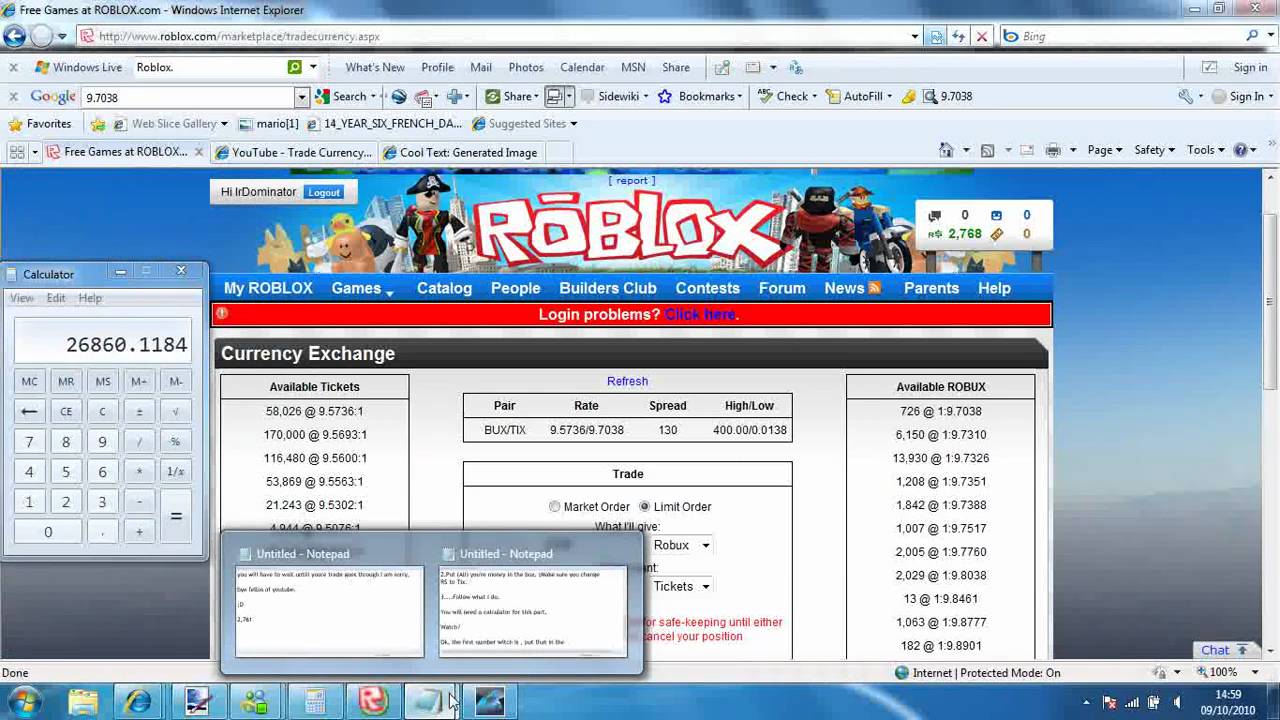The height and width of the screenshot is (720, 1280).
Task: Click the Google toolbar Share icon
Action: (493, 97)
